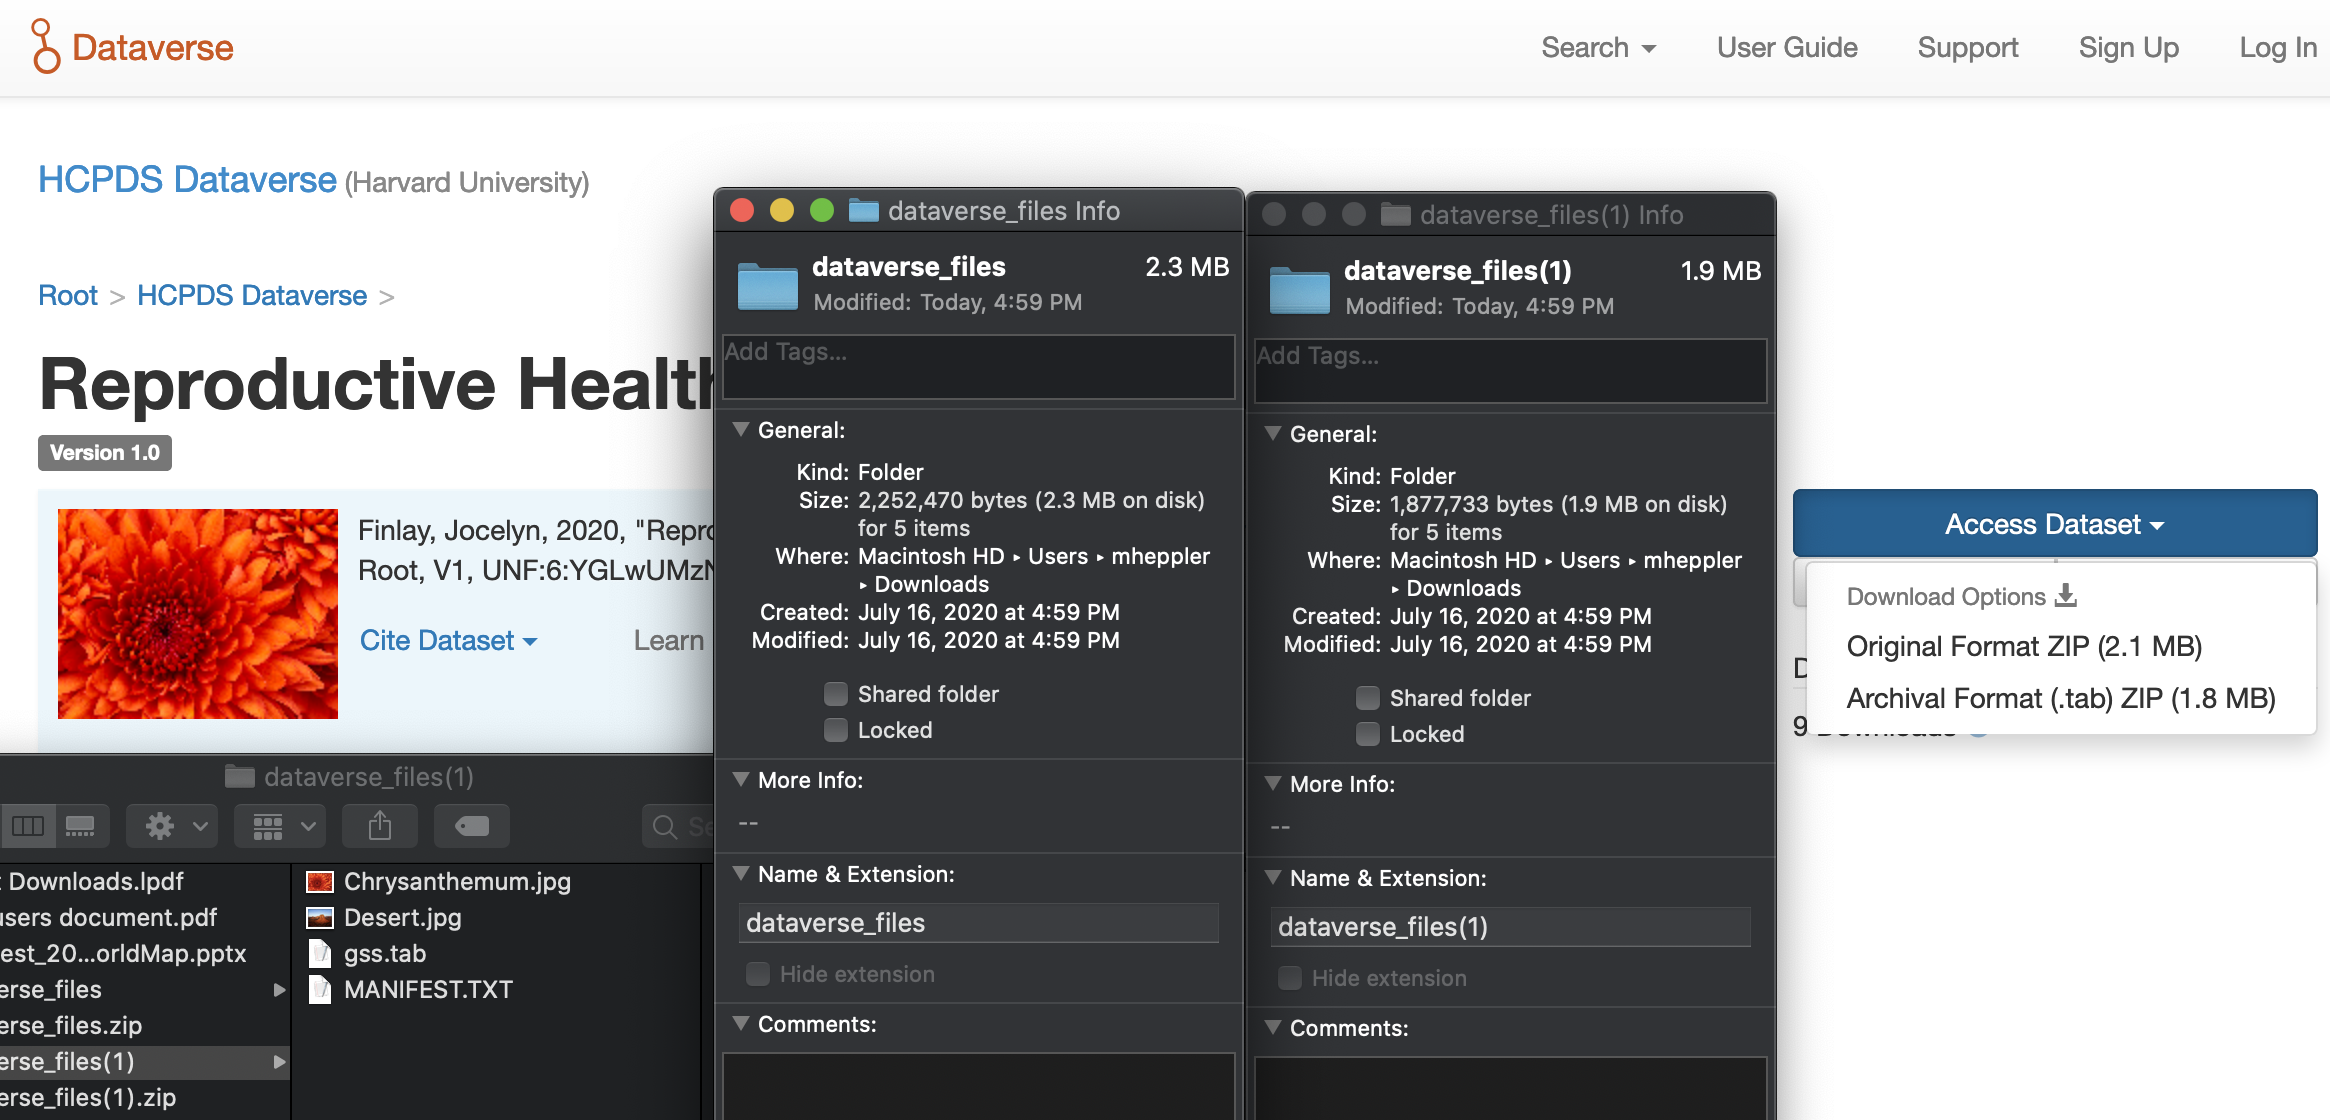Minimize the dataverse_files Info window
Screen dimensions: 2330x1120
click(782, 210)
